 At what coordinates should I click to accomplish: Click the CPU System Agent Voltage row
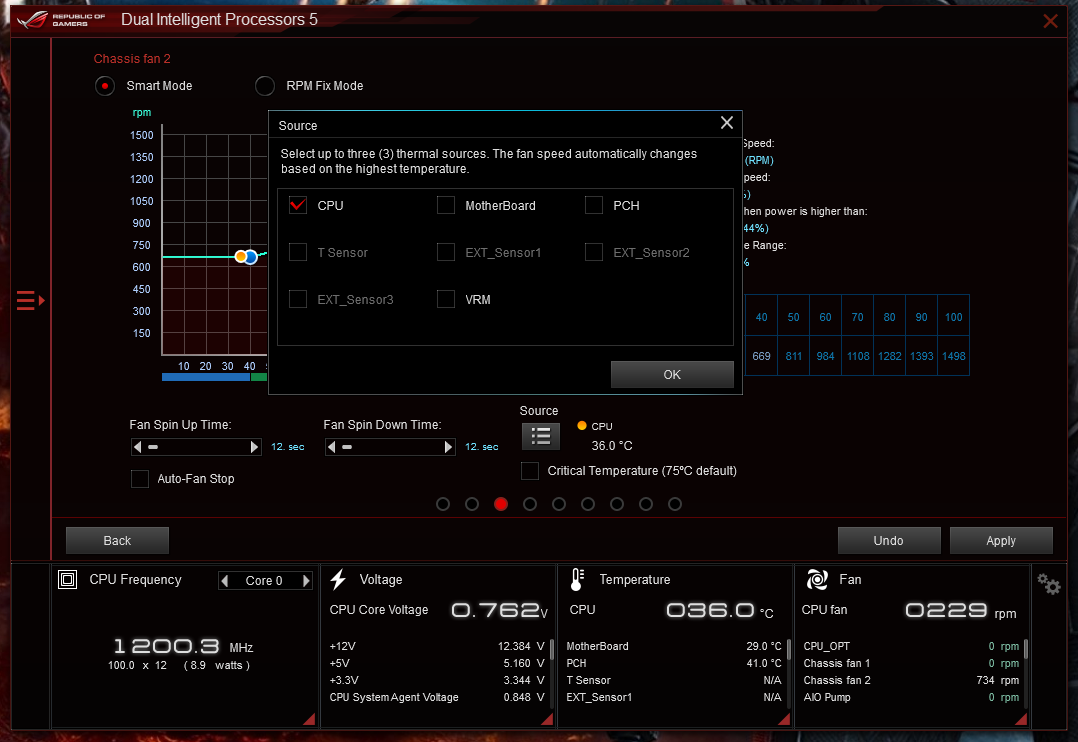437,697
